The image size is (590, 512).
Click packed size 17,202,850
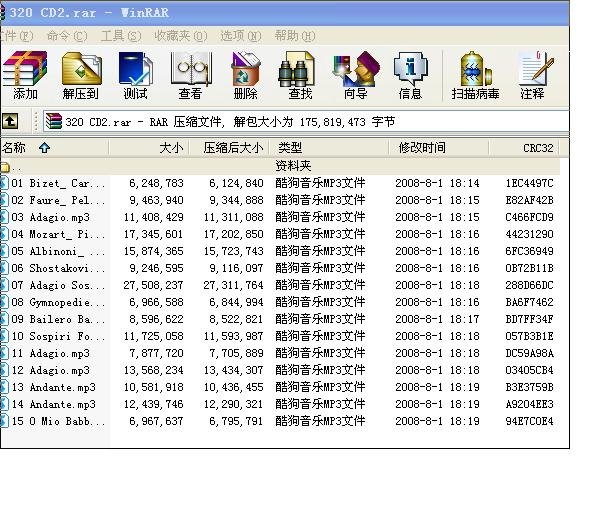point(233,234)
